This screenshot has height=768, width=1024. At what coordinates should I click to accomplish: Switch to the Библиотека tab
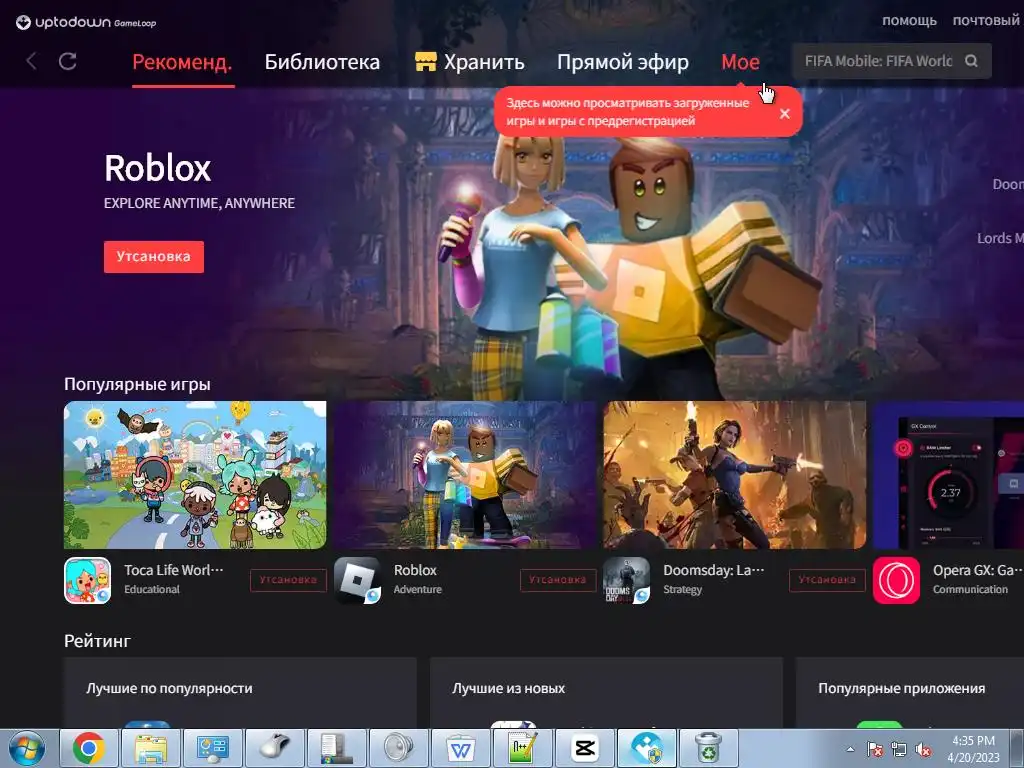[322, 62]
